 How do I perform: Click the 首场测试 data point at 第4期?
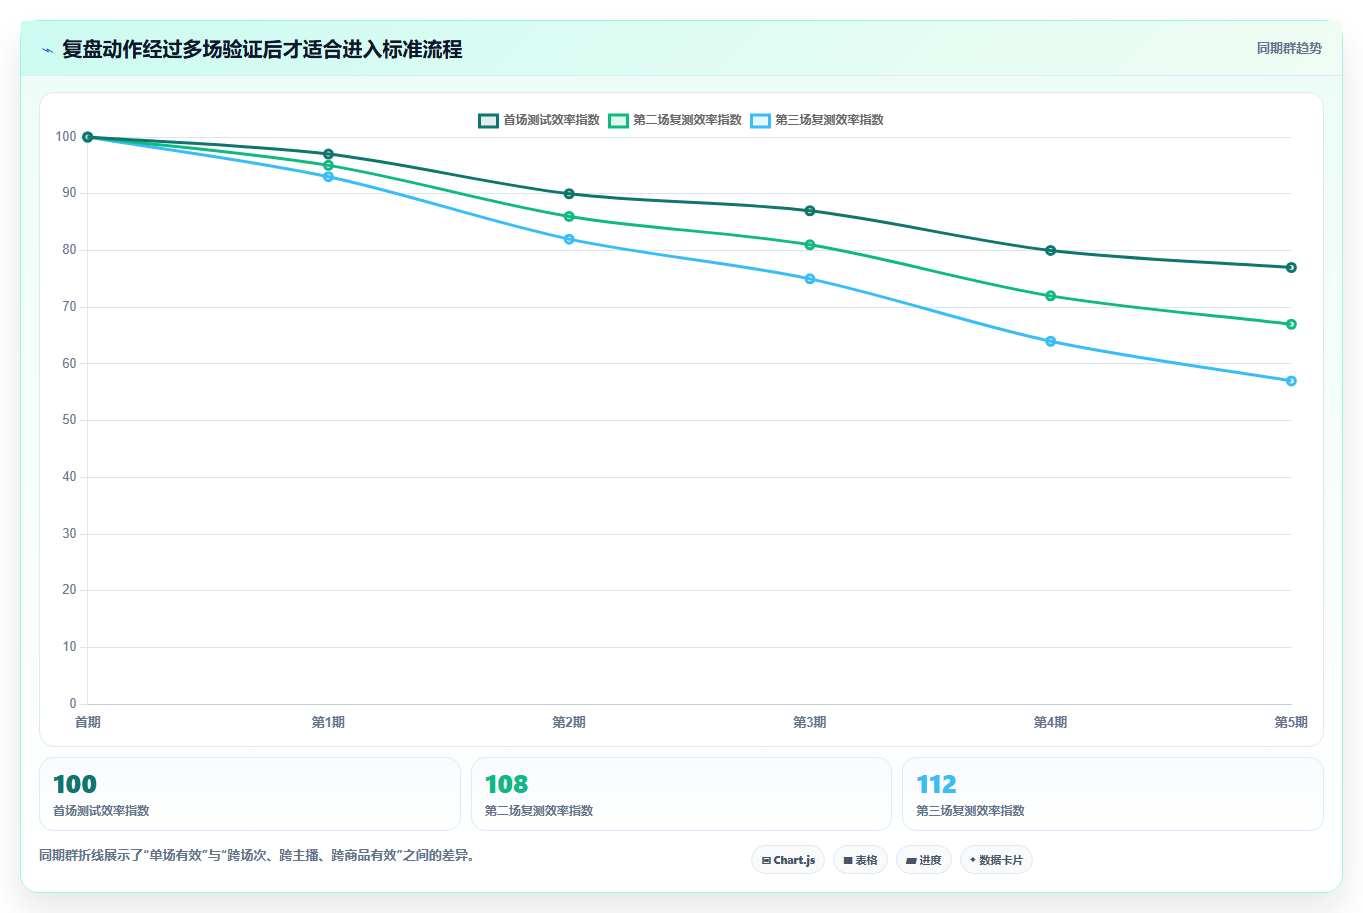(x=1051, y=251)
